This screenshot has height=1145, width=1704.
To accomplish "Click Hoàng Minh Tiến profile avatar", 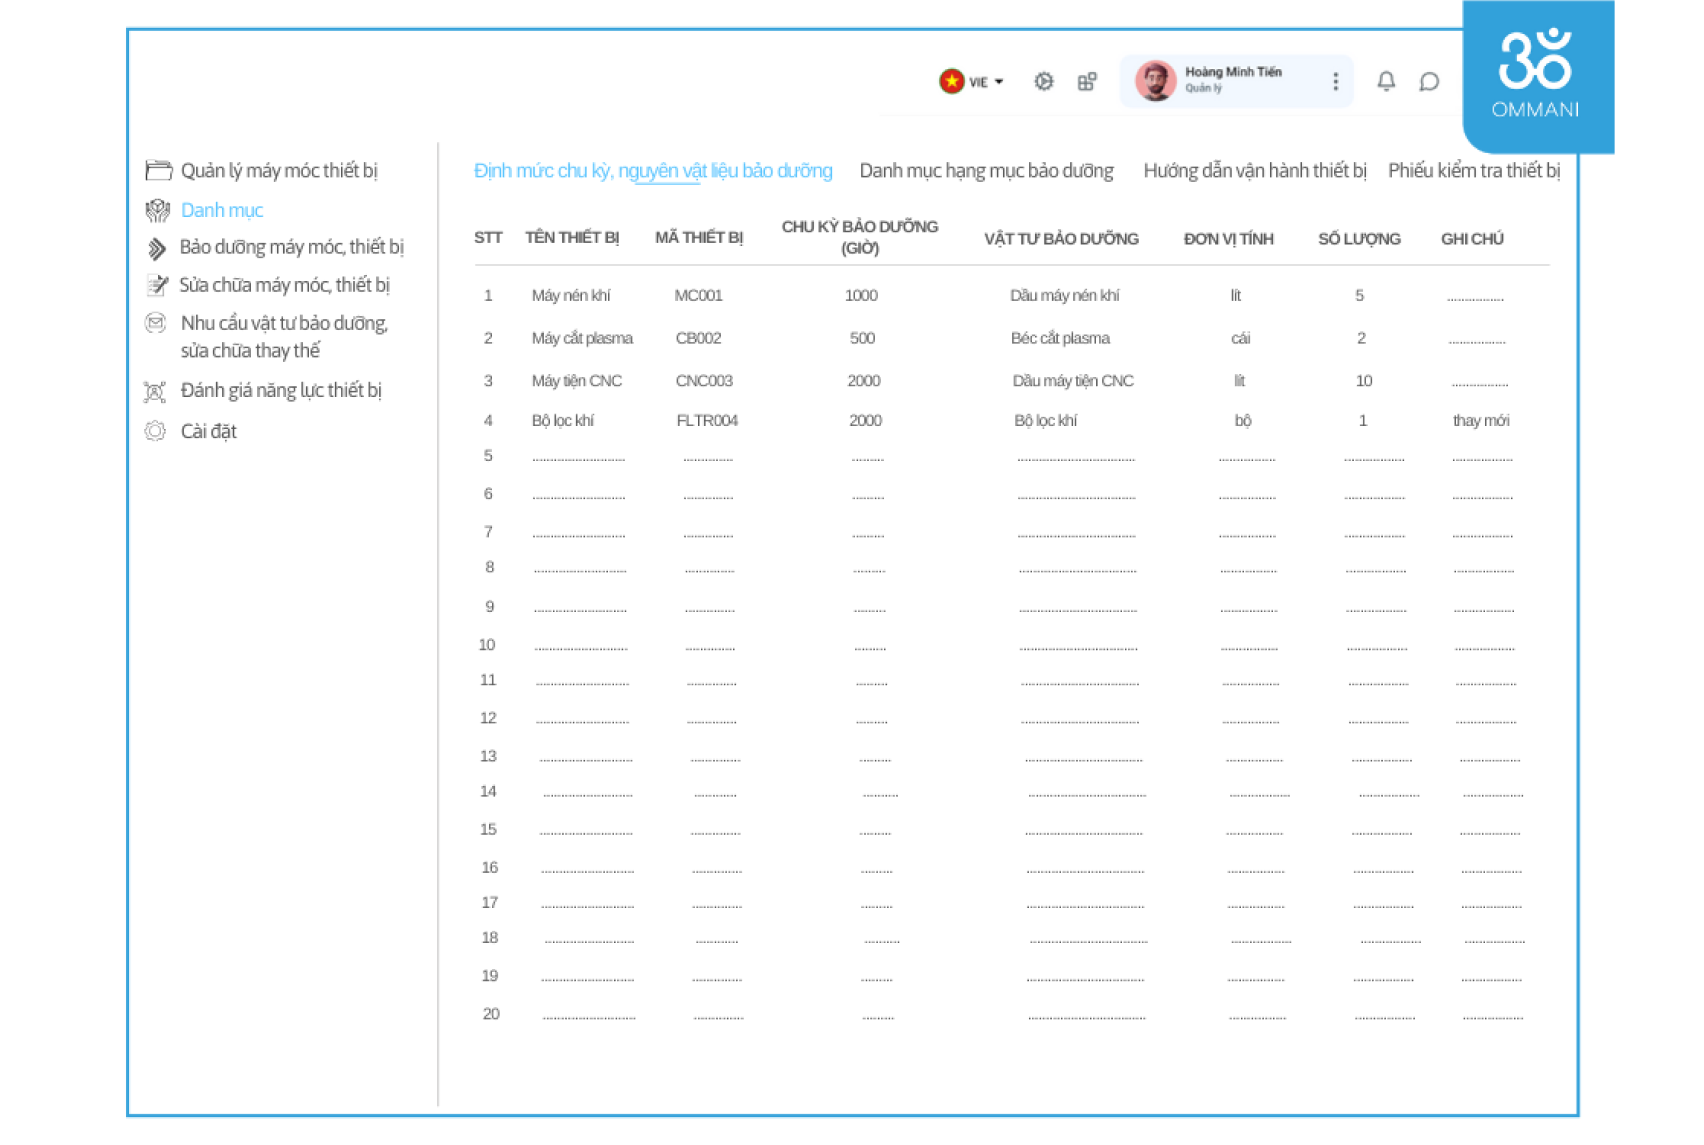I will [x=1155, y=81].
